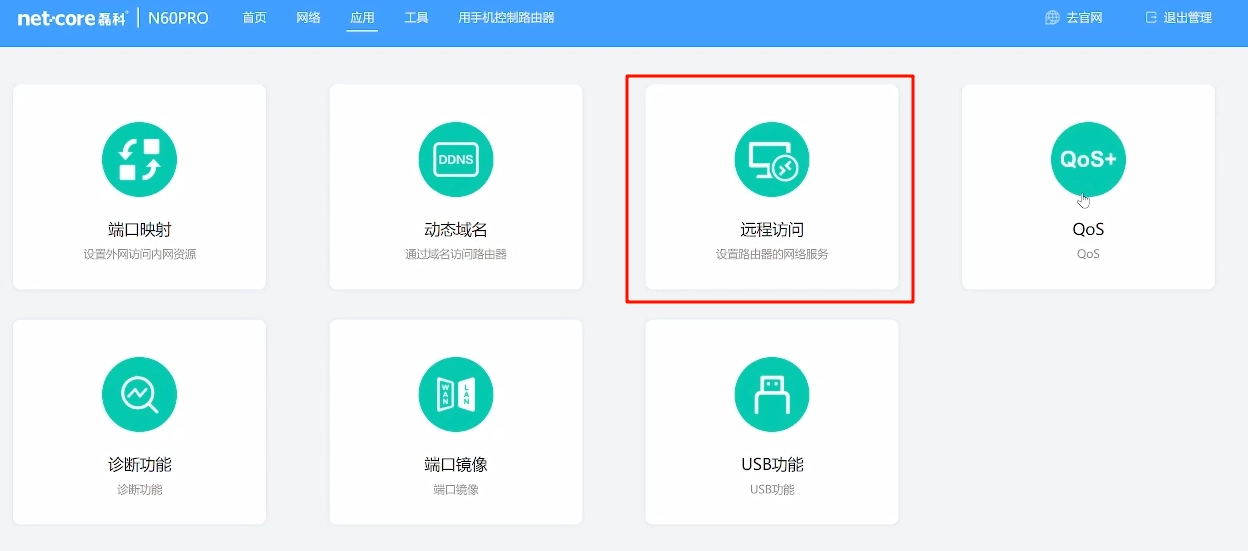Open the 网络 network tab
This screenshot has width=1248, height=551.
[x=309, y=18]
